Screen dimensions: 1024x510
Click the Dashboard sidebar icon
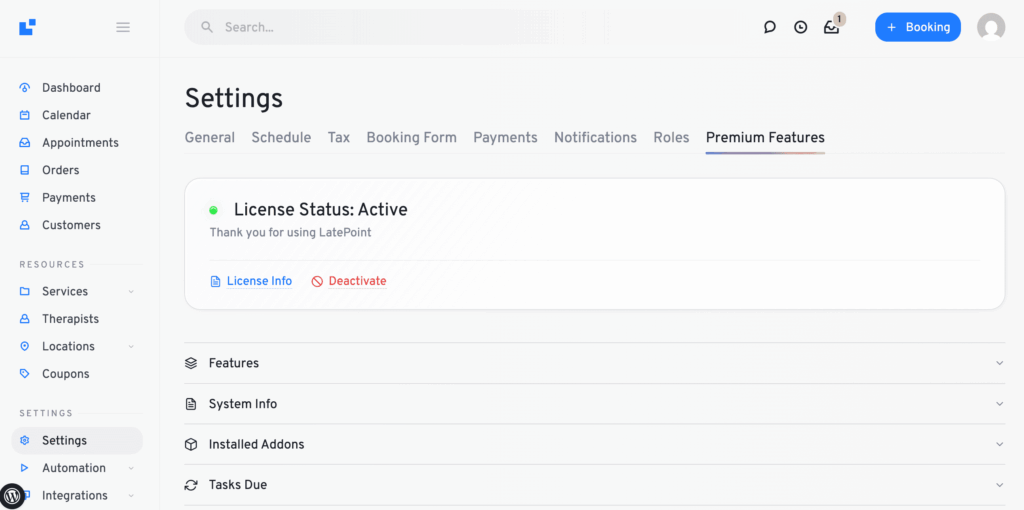(25, 88)
